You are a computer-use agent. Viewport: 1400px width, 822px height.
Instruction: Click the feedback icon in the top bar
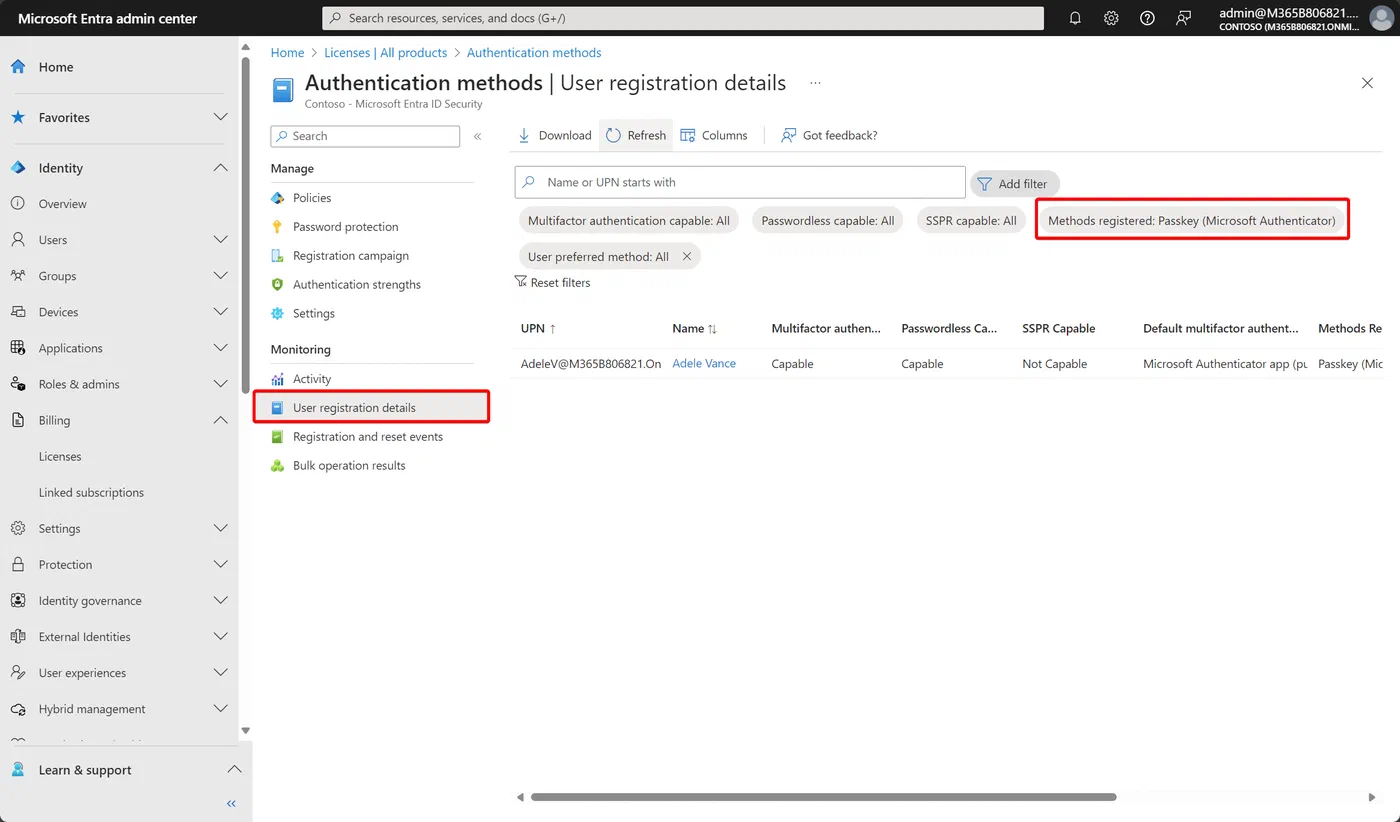(x=1183, y=18)
